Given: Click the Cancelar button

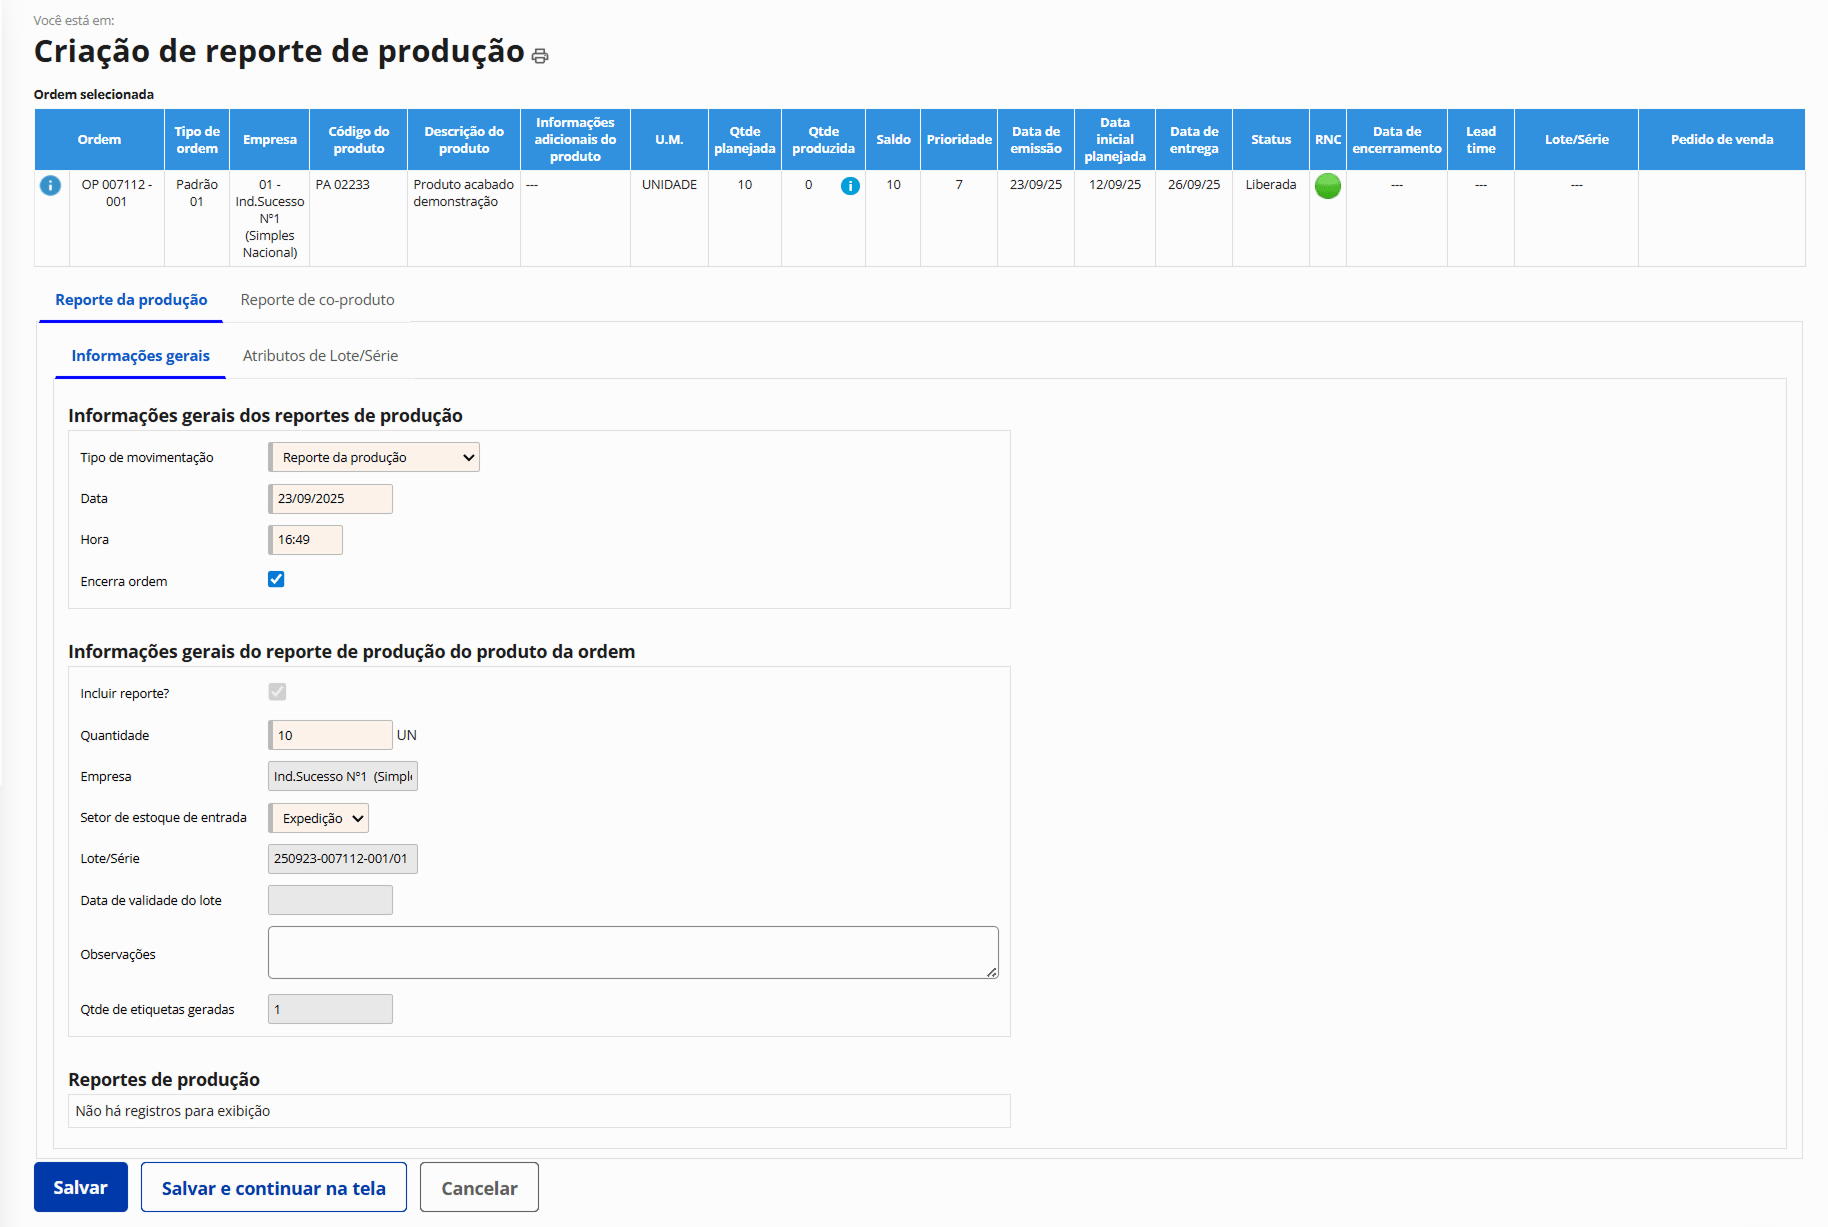Looking at the screenshot, I should 479,1187.
